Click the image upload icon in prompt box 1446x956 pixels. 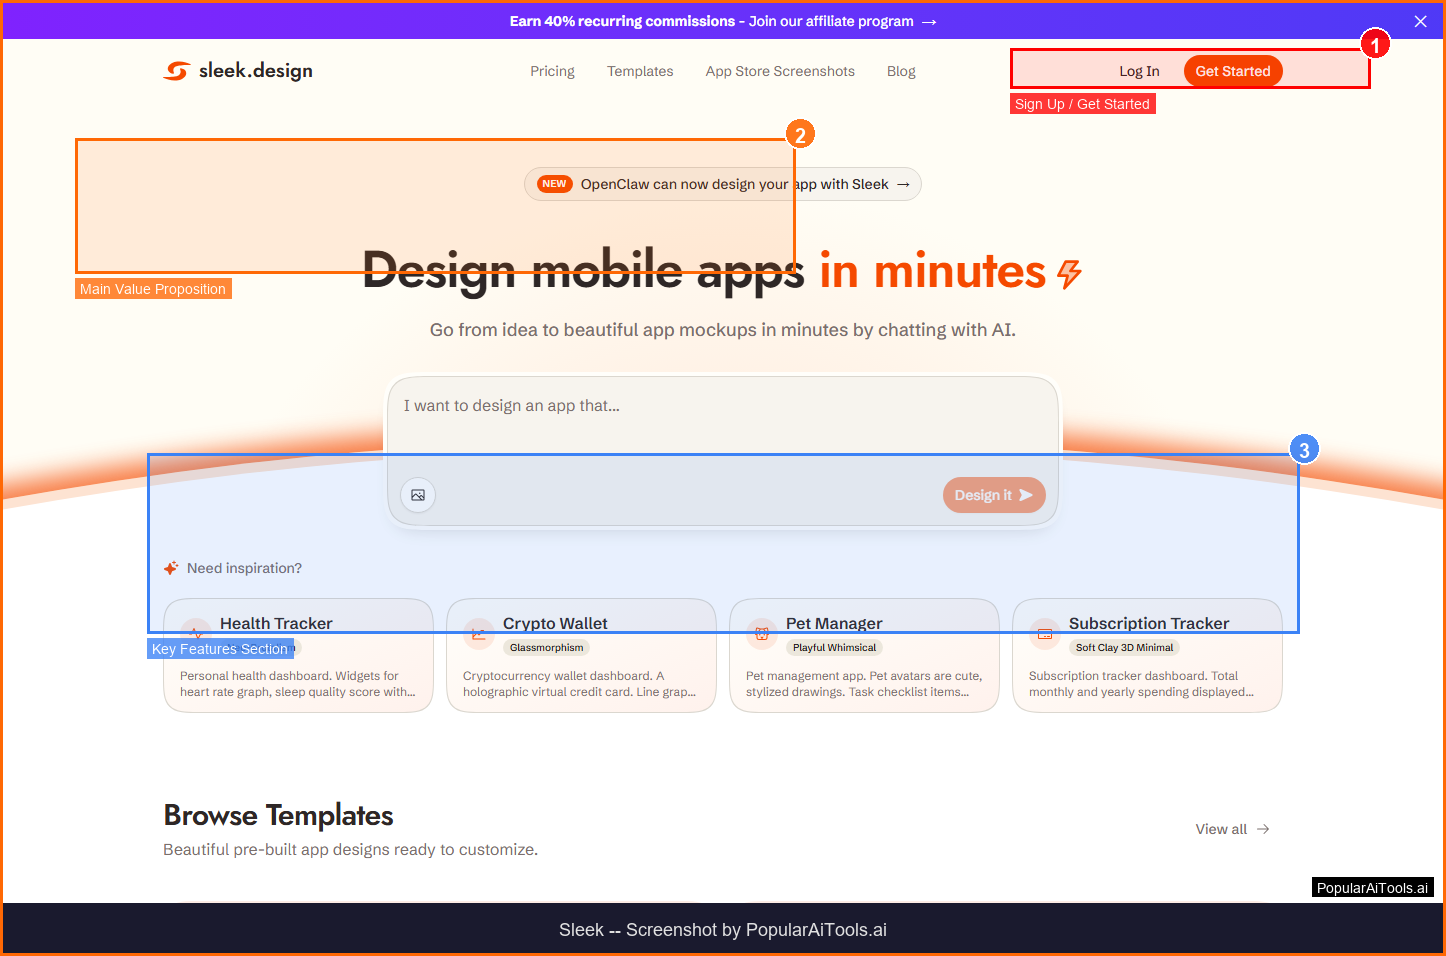[x=418, y=495]
